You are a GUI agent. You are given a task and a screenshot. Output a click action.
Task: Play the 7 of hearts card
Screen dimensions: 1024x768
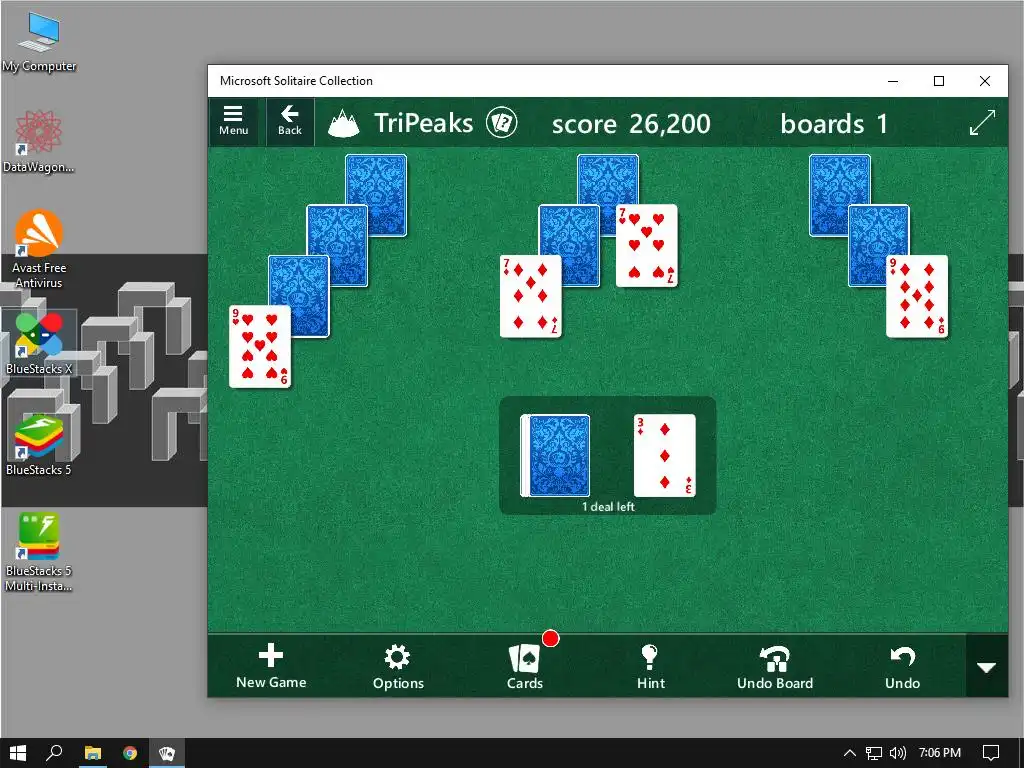(647, 246)
